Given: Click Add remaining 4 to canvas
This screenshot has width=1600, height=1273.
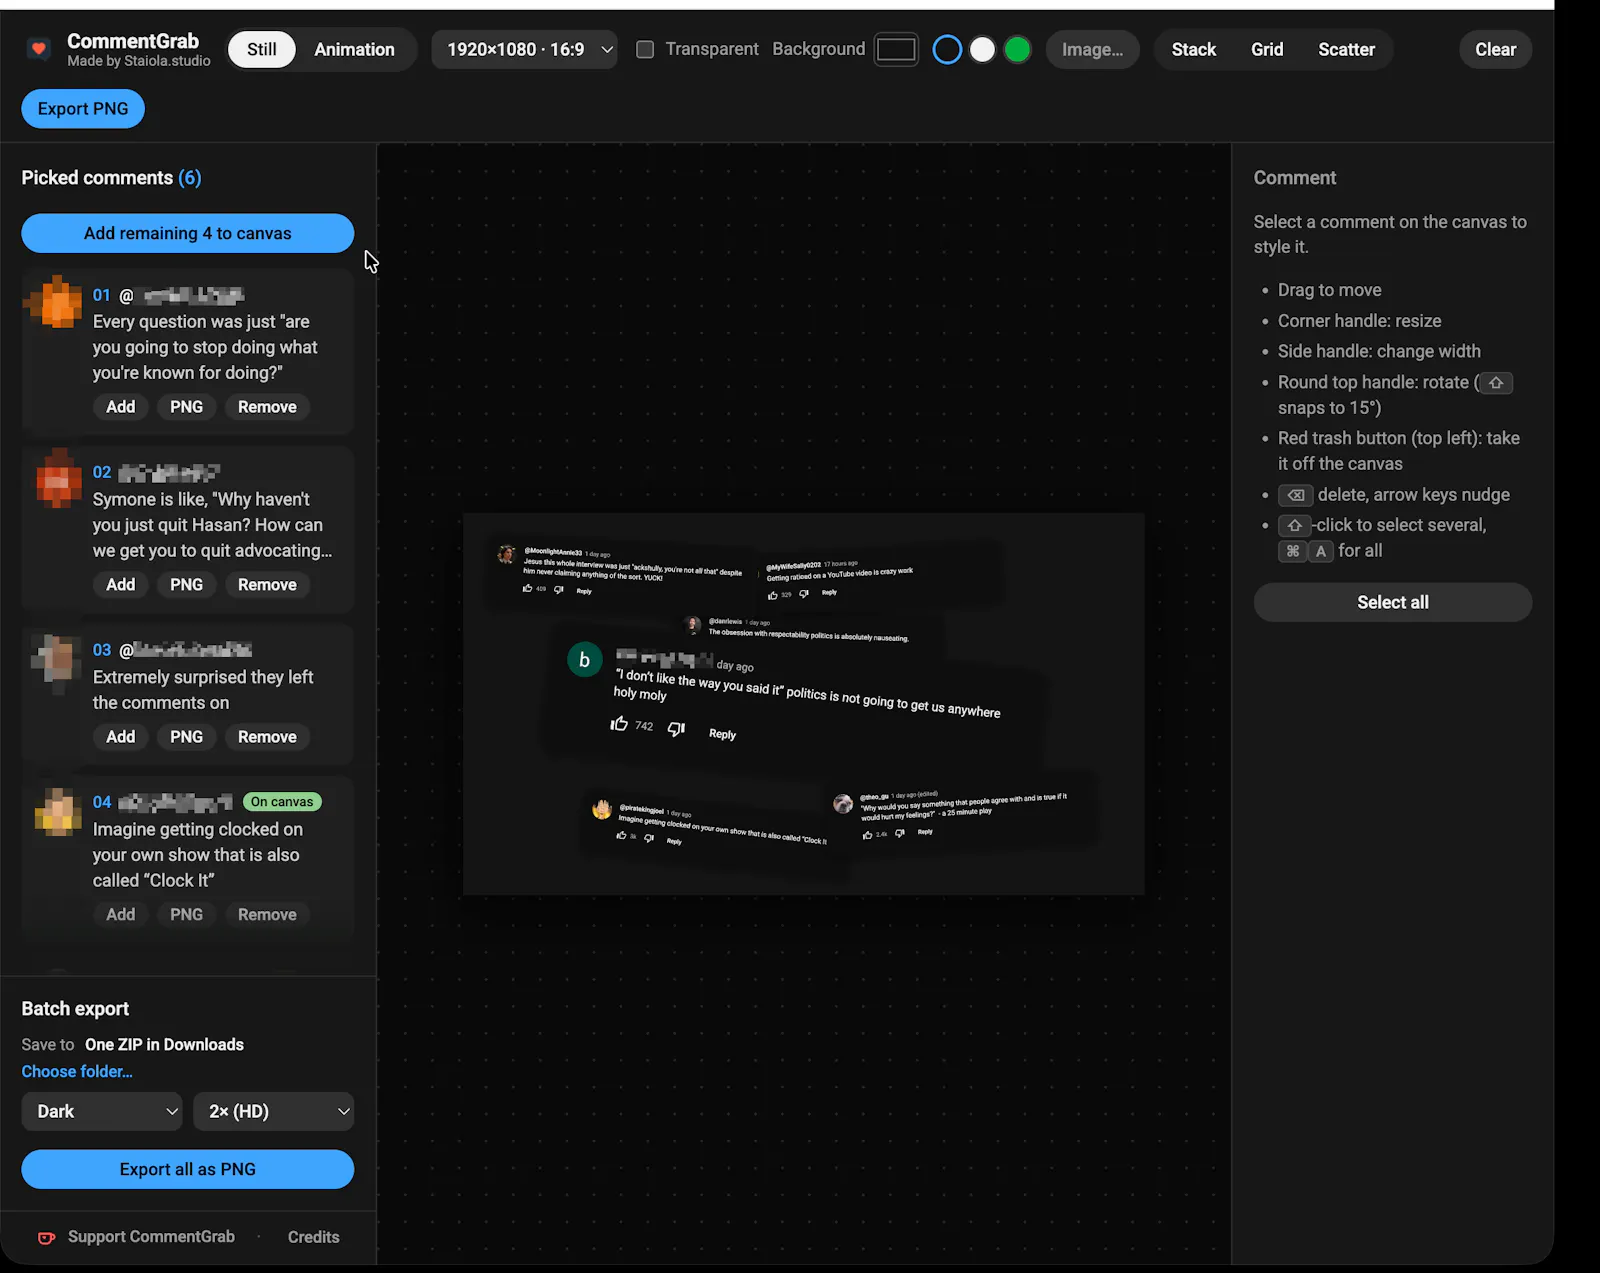Looking at the screenshot, I should [188, 233].
